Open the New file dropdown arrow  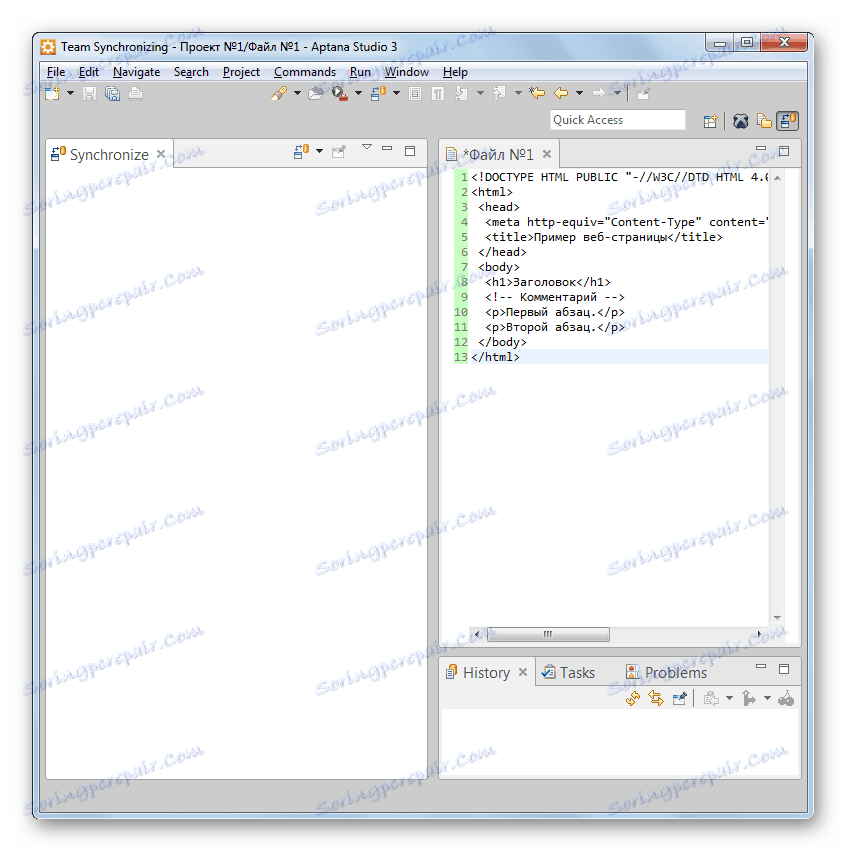click(x=70, y=93)
